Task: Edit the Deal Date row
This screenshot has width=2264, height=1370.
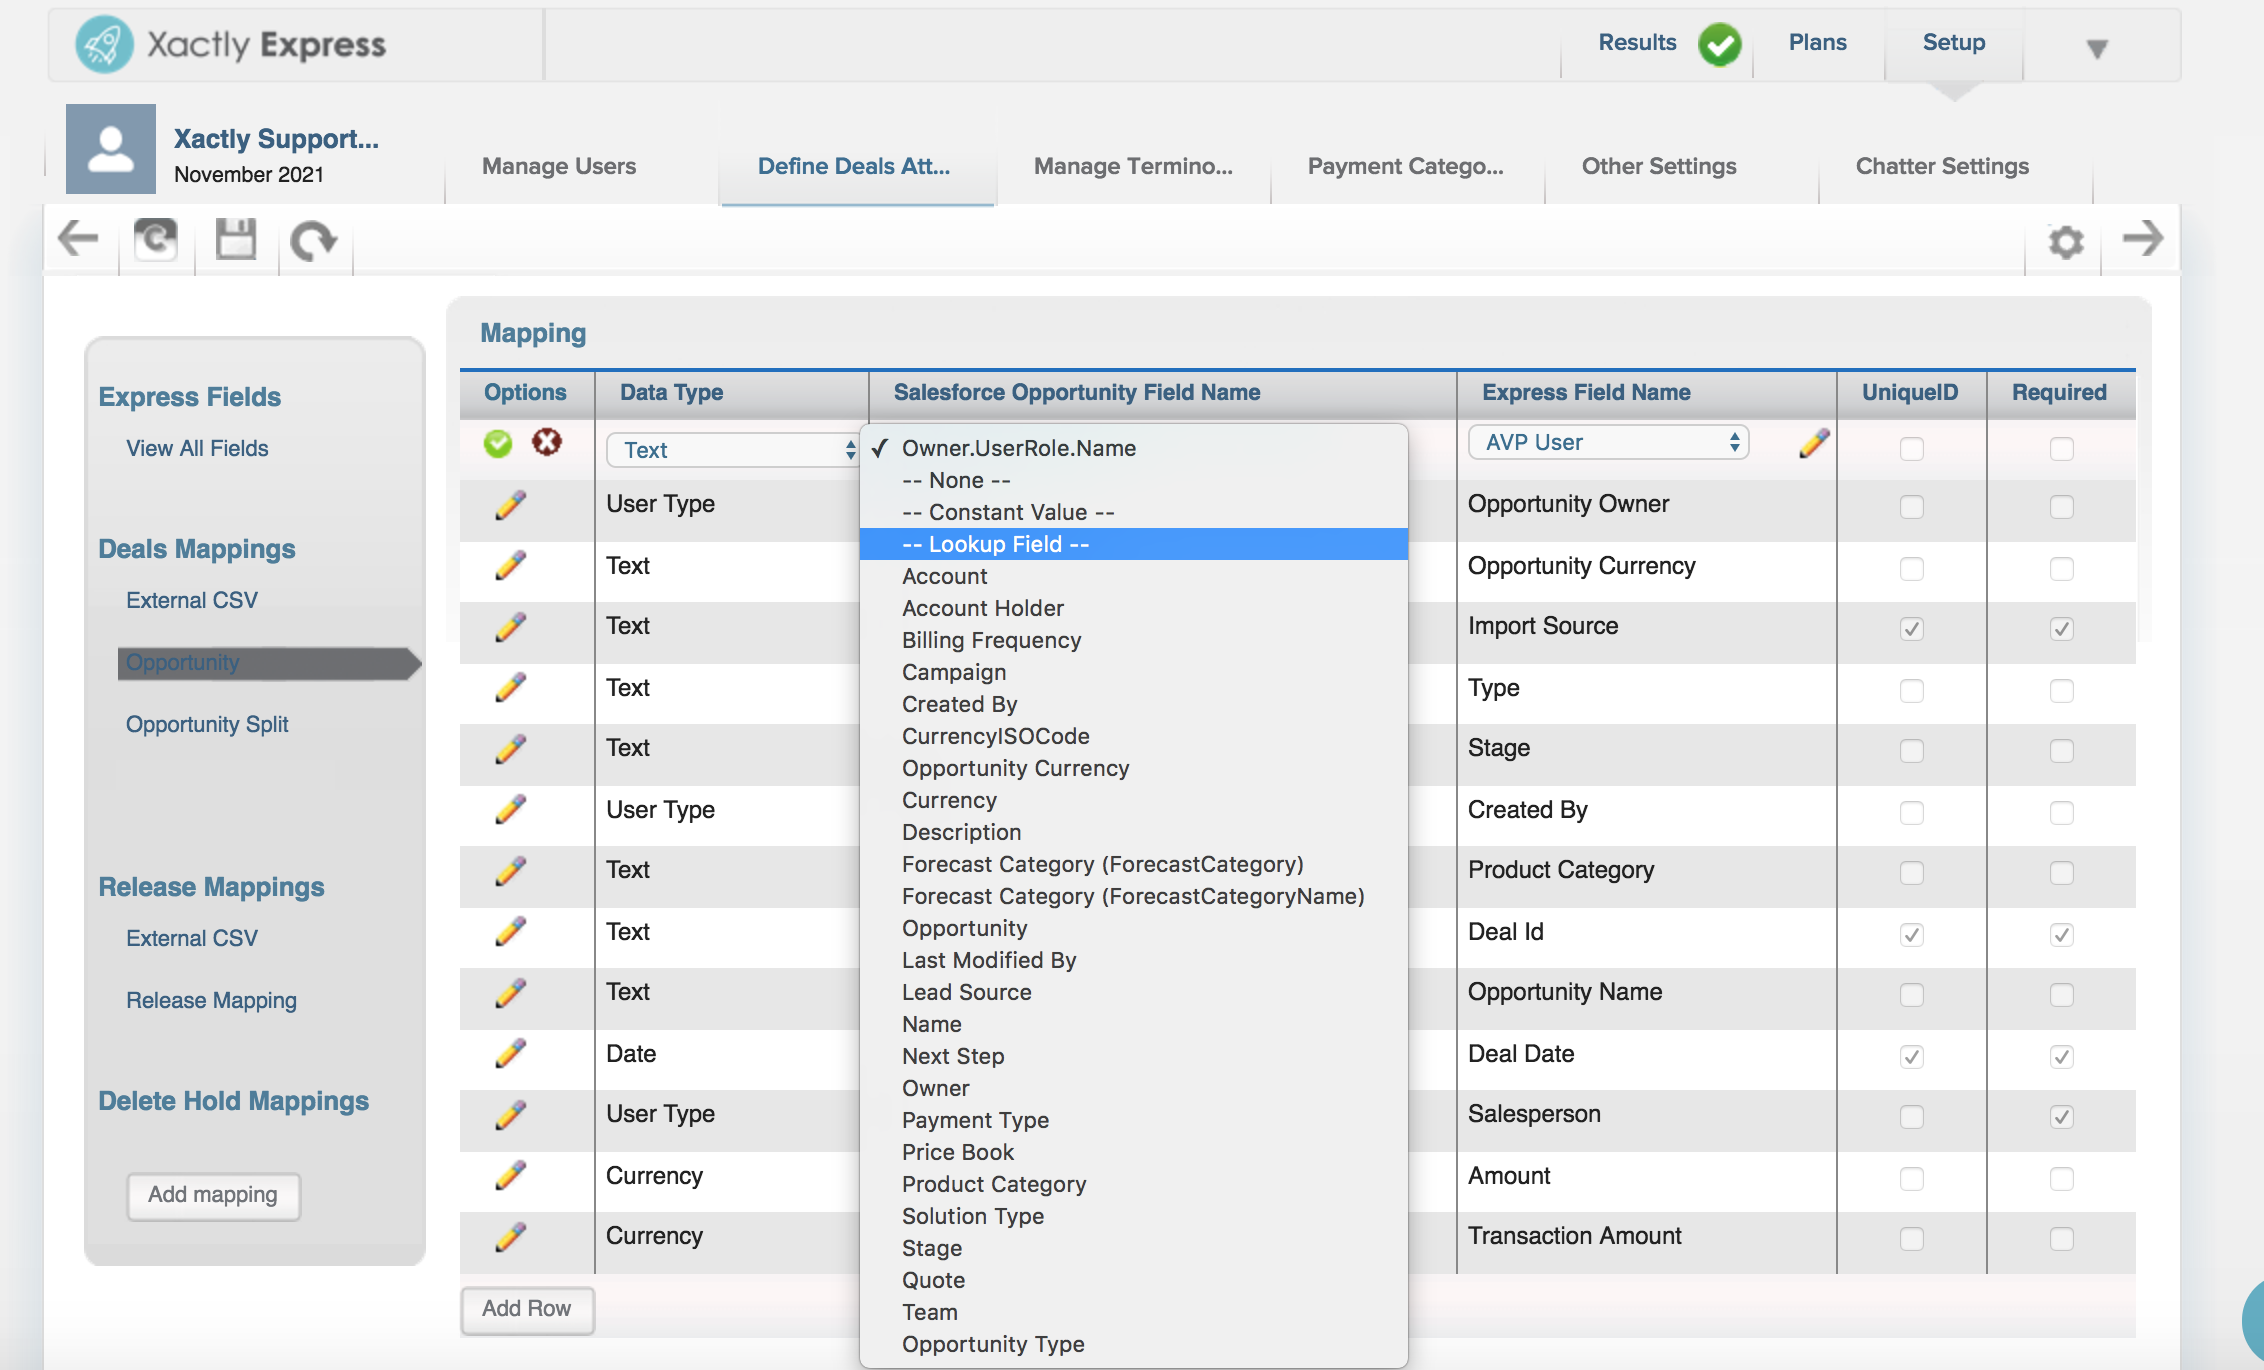Action: pos(510,1054)
